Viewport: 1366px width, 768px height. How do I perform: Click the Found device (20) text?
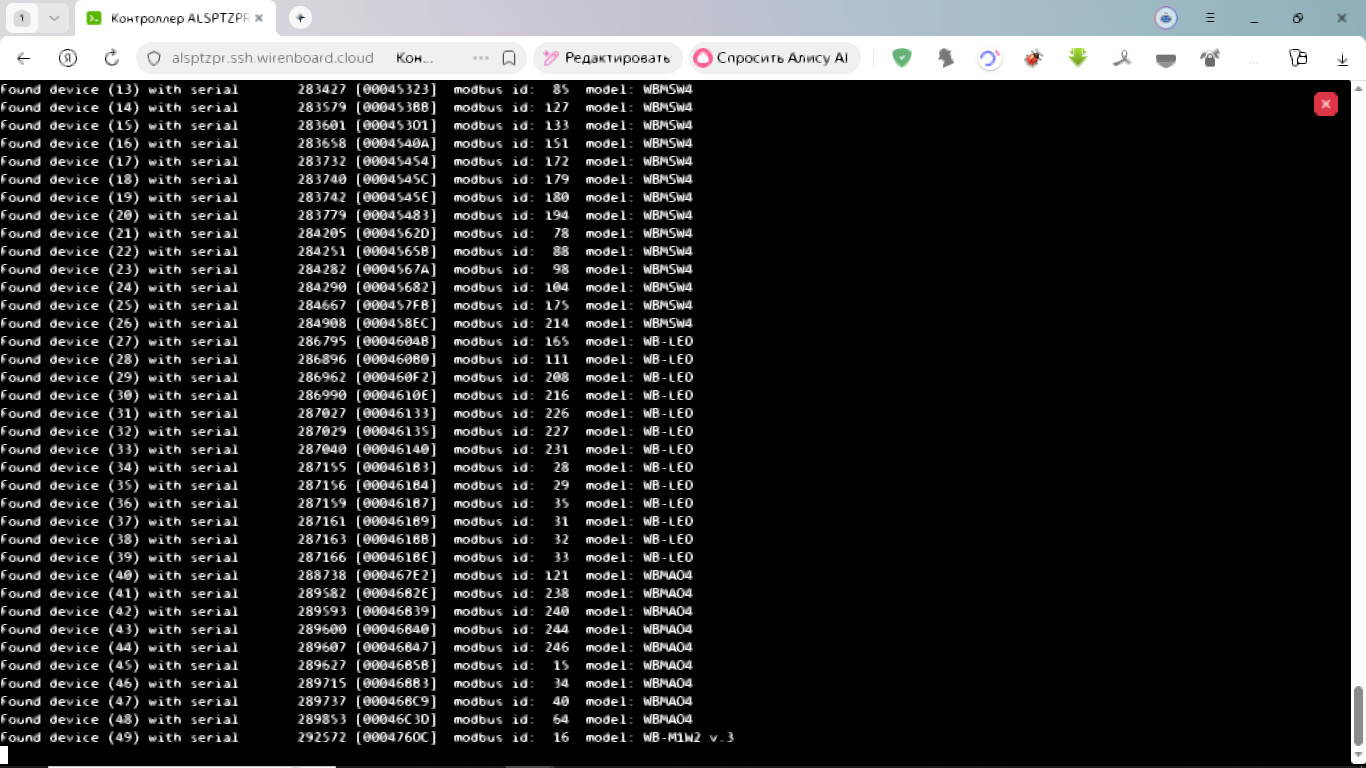click(x=70, y=215)
